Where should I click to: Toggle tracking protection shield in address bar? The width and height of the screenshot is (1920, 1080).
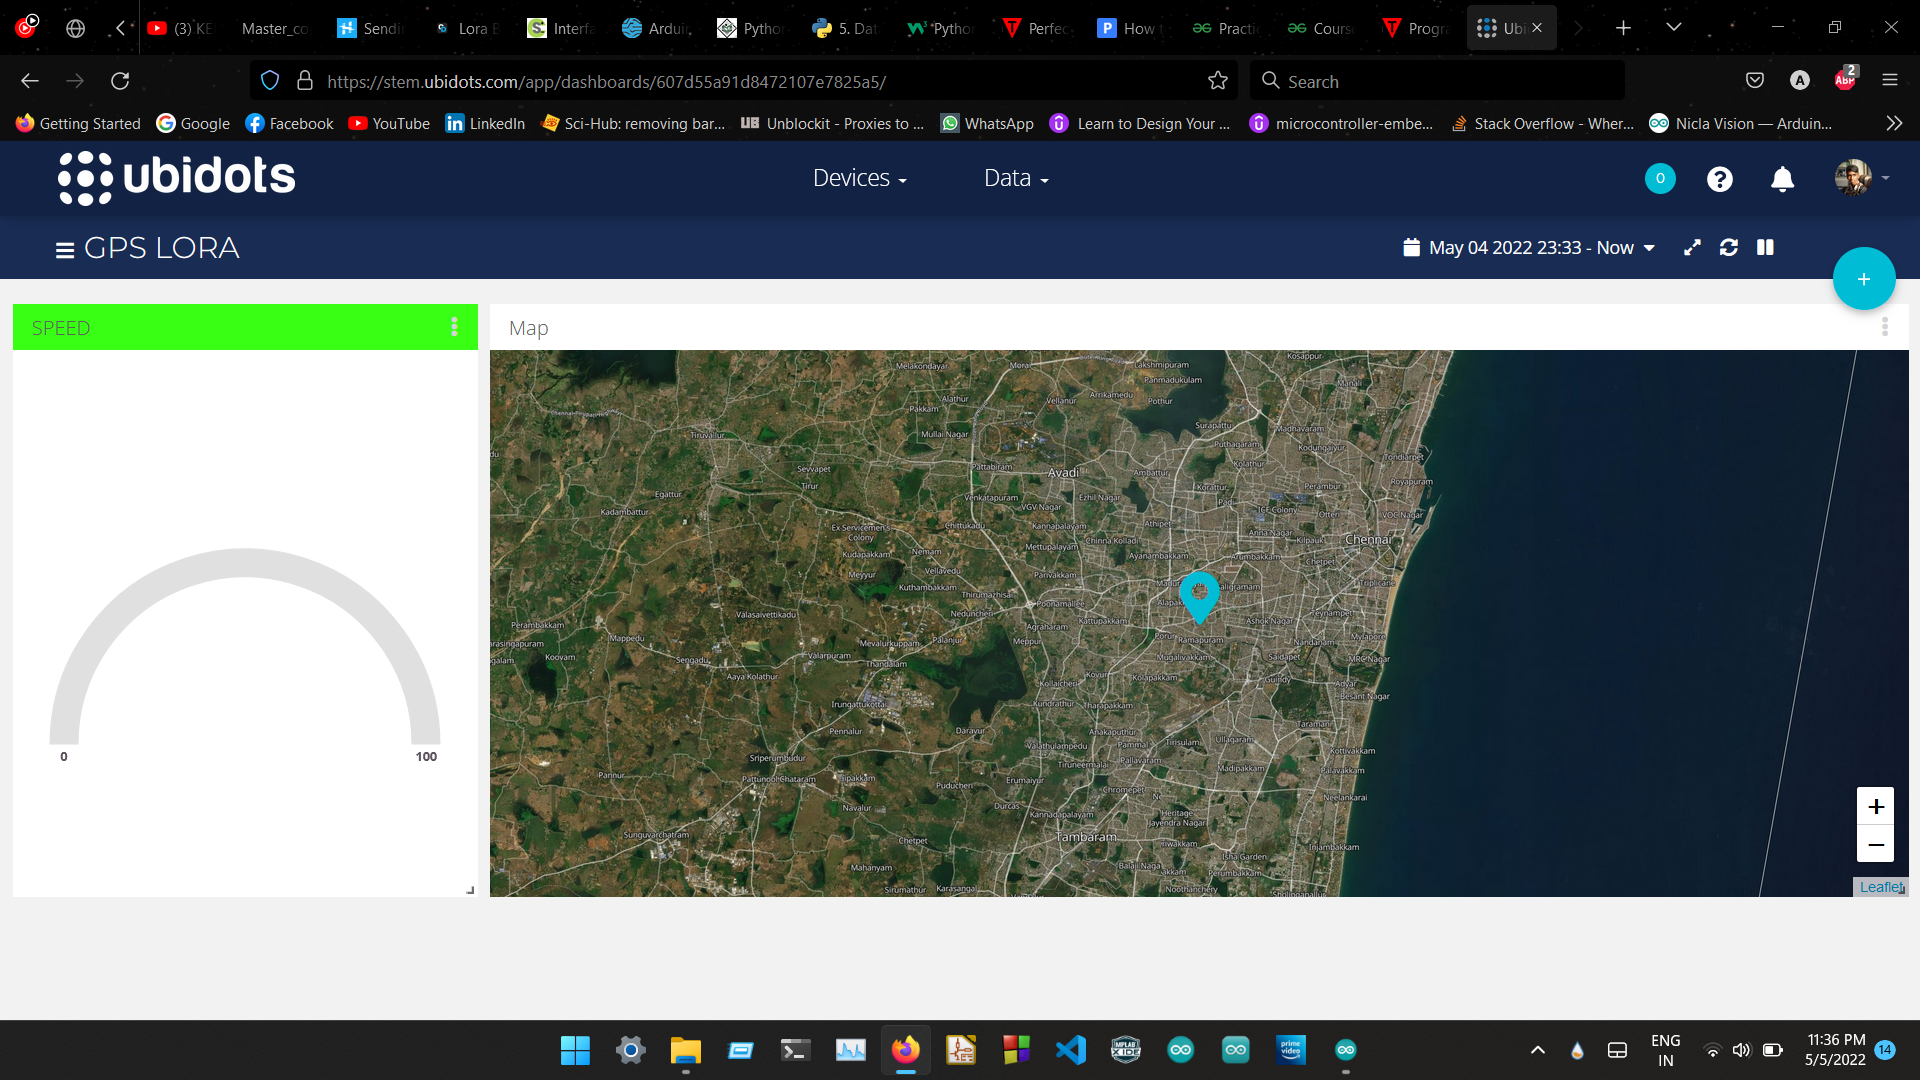pyautogui.click(x=269, y=80)
